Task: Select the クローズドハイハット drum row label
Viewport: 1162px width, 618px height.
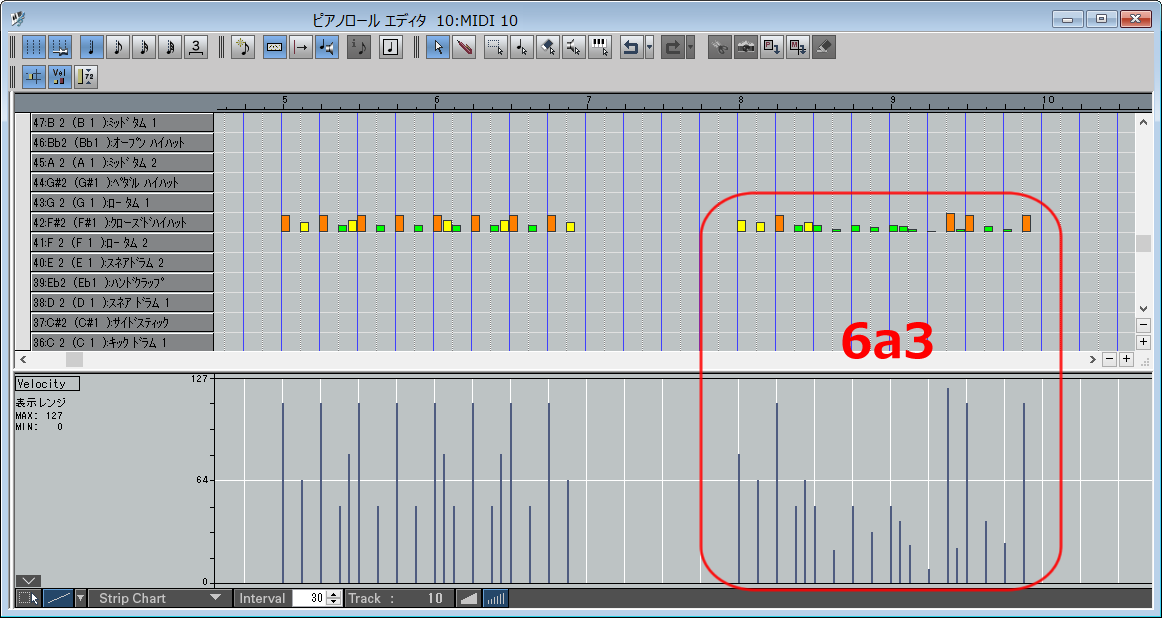Action: click(x=122, y=223)
